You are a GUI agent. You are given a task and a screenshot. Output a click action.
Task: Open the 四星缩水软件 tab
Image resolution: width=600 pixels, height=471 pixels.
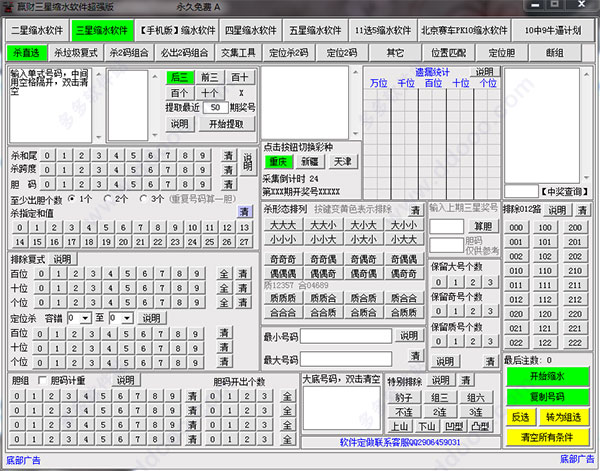coord(251,30)
